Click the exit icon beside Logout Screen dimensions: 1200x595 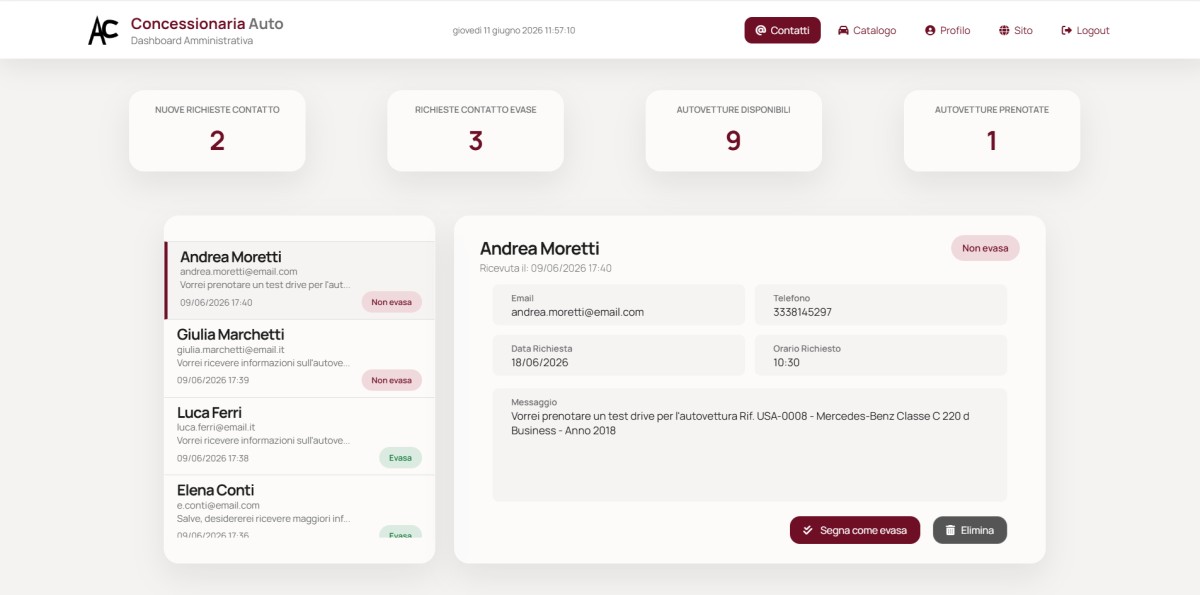pos(1067,30)
